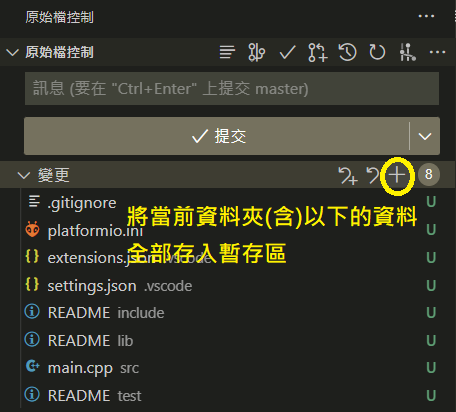Click the stage all changes plus icon
The image size is (456, 412).
point(397,175)
